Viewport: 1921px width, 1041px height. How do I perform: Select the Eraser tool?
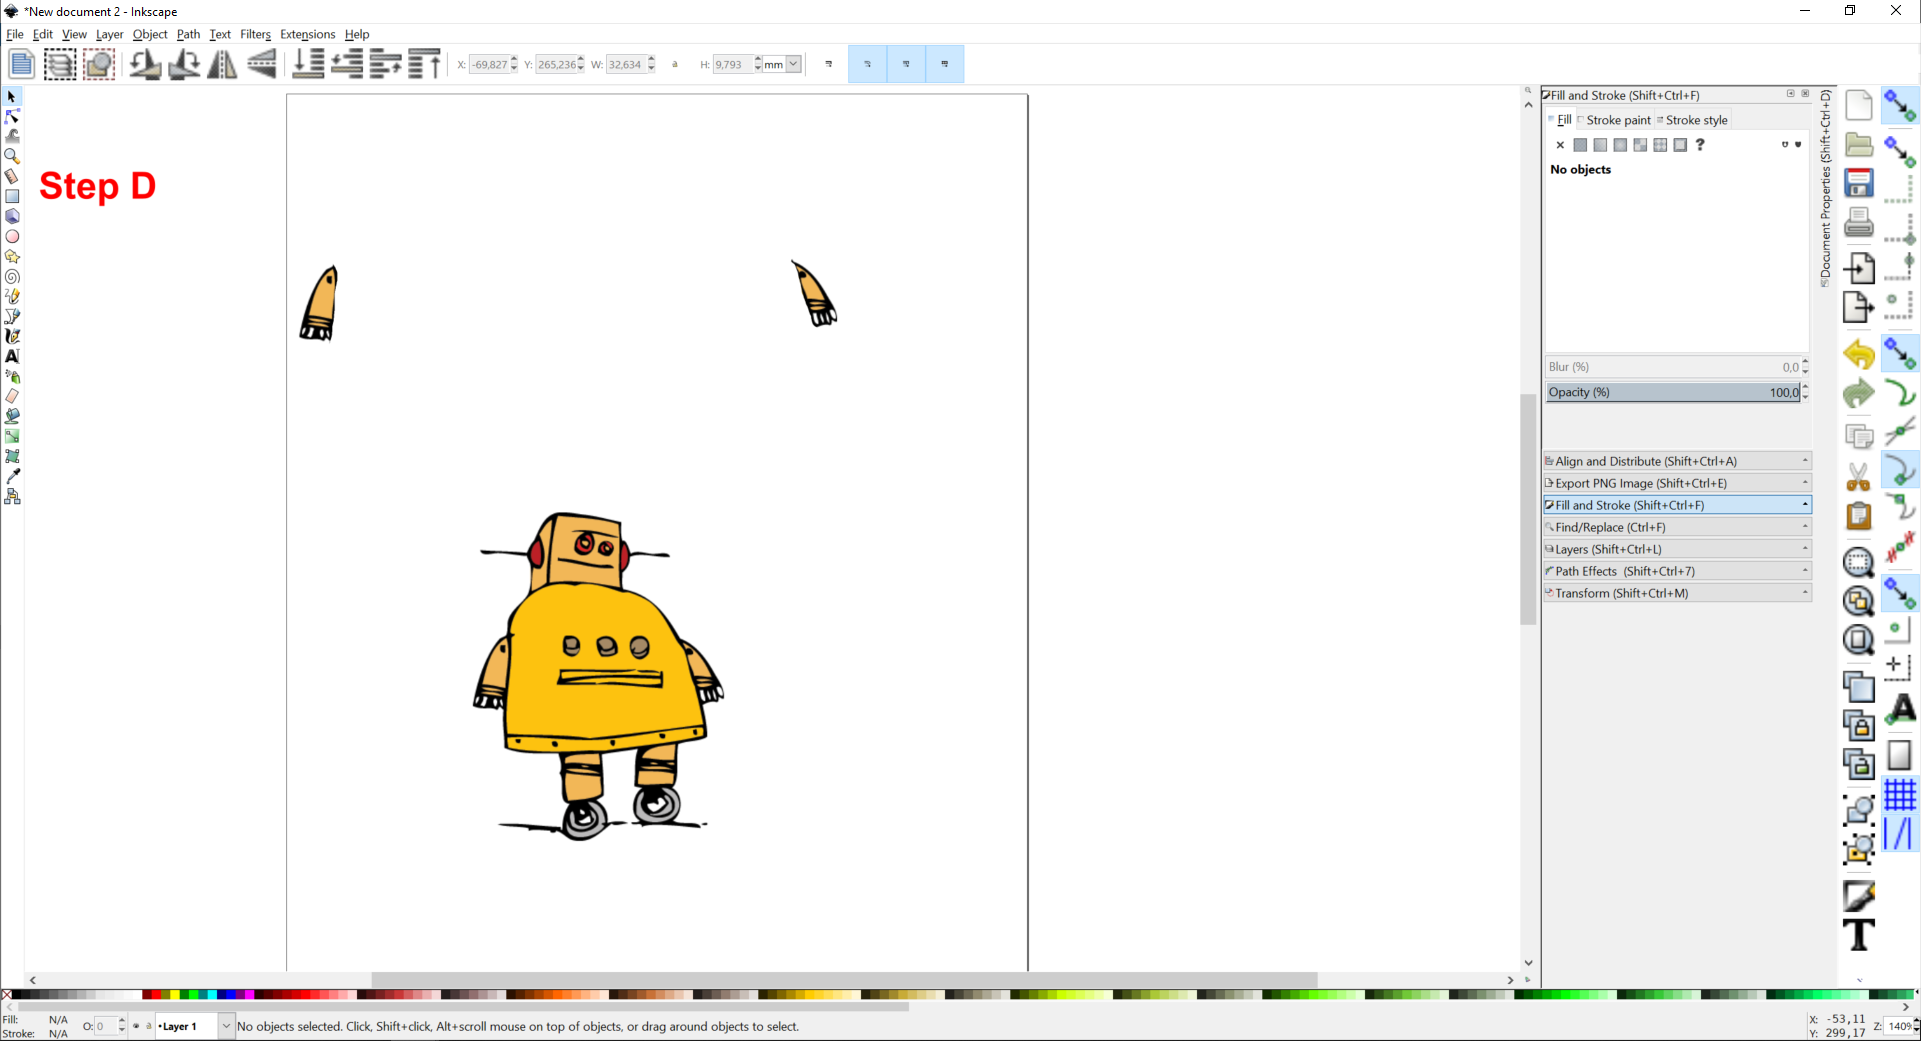pos(12,397)
